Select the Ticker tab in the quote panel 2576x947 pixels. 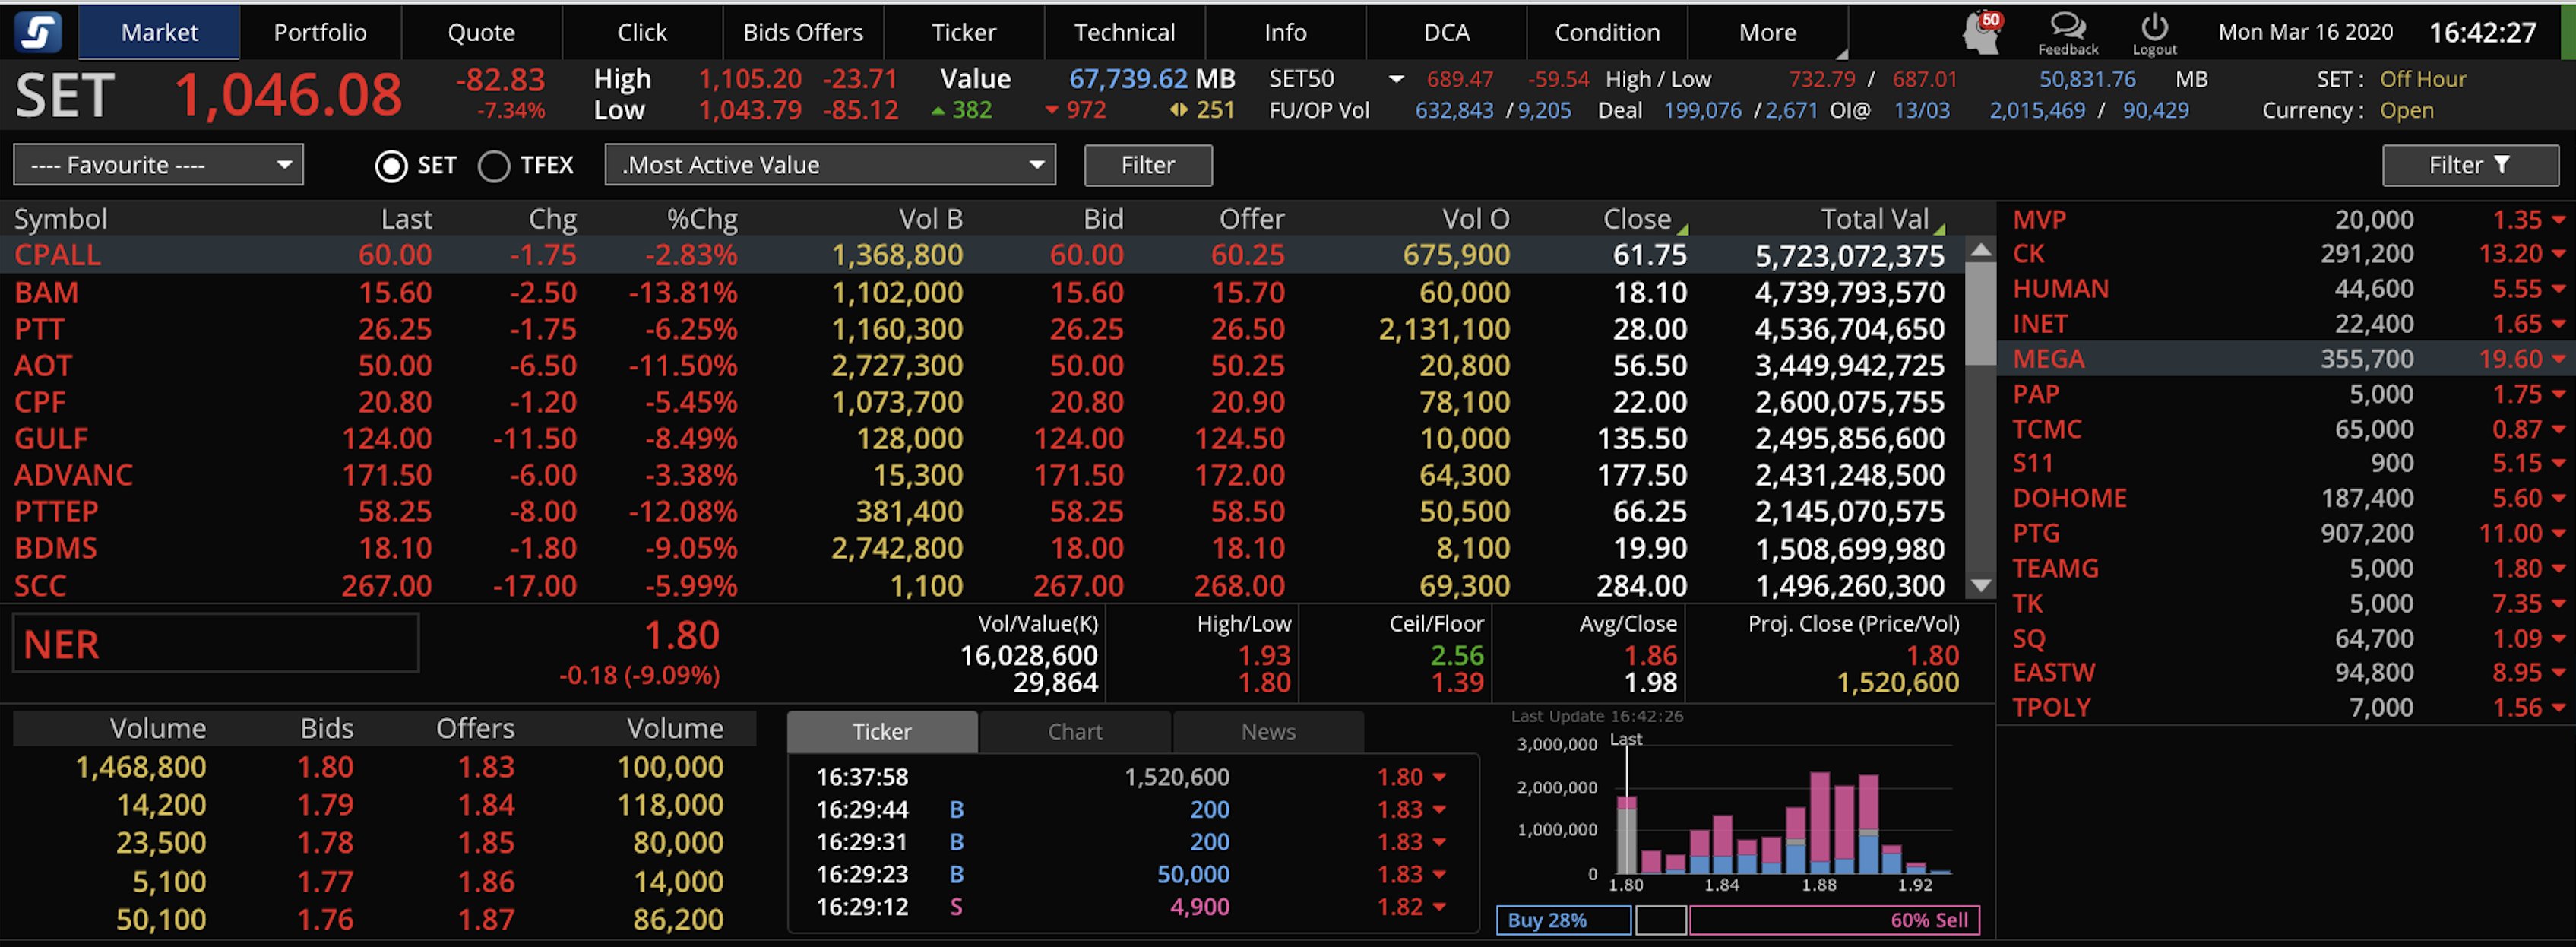click(x=882, y=731)
